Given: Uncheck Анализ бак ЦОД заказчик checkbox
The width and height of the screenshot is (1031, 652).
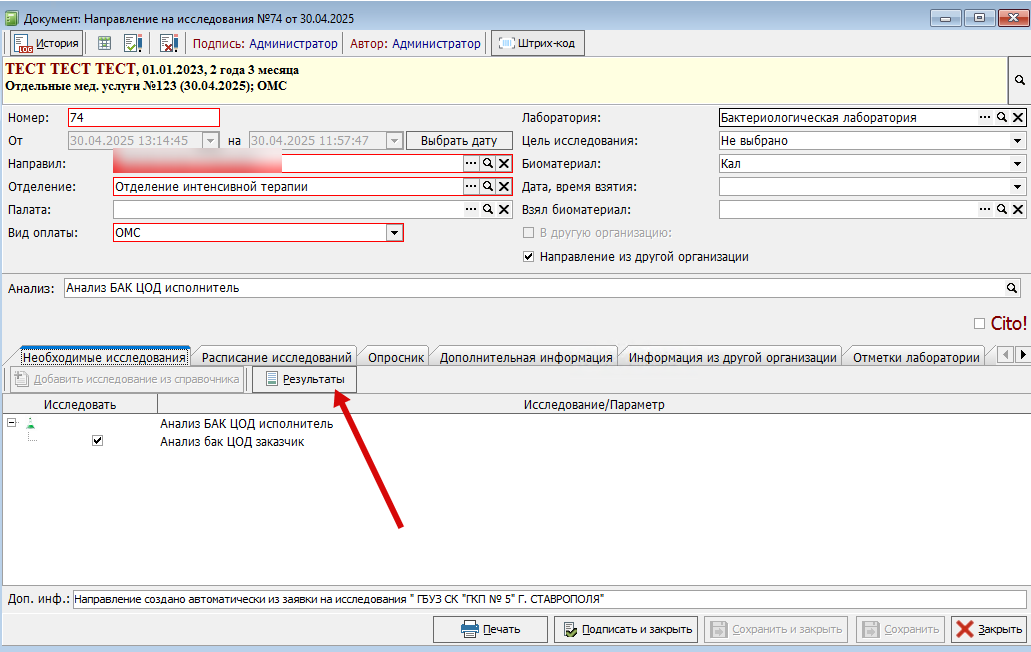Looking at the screenshot, I should click(97, 440).
